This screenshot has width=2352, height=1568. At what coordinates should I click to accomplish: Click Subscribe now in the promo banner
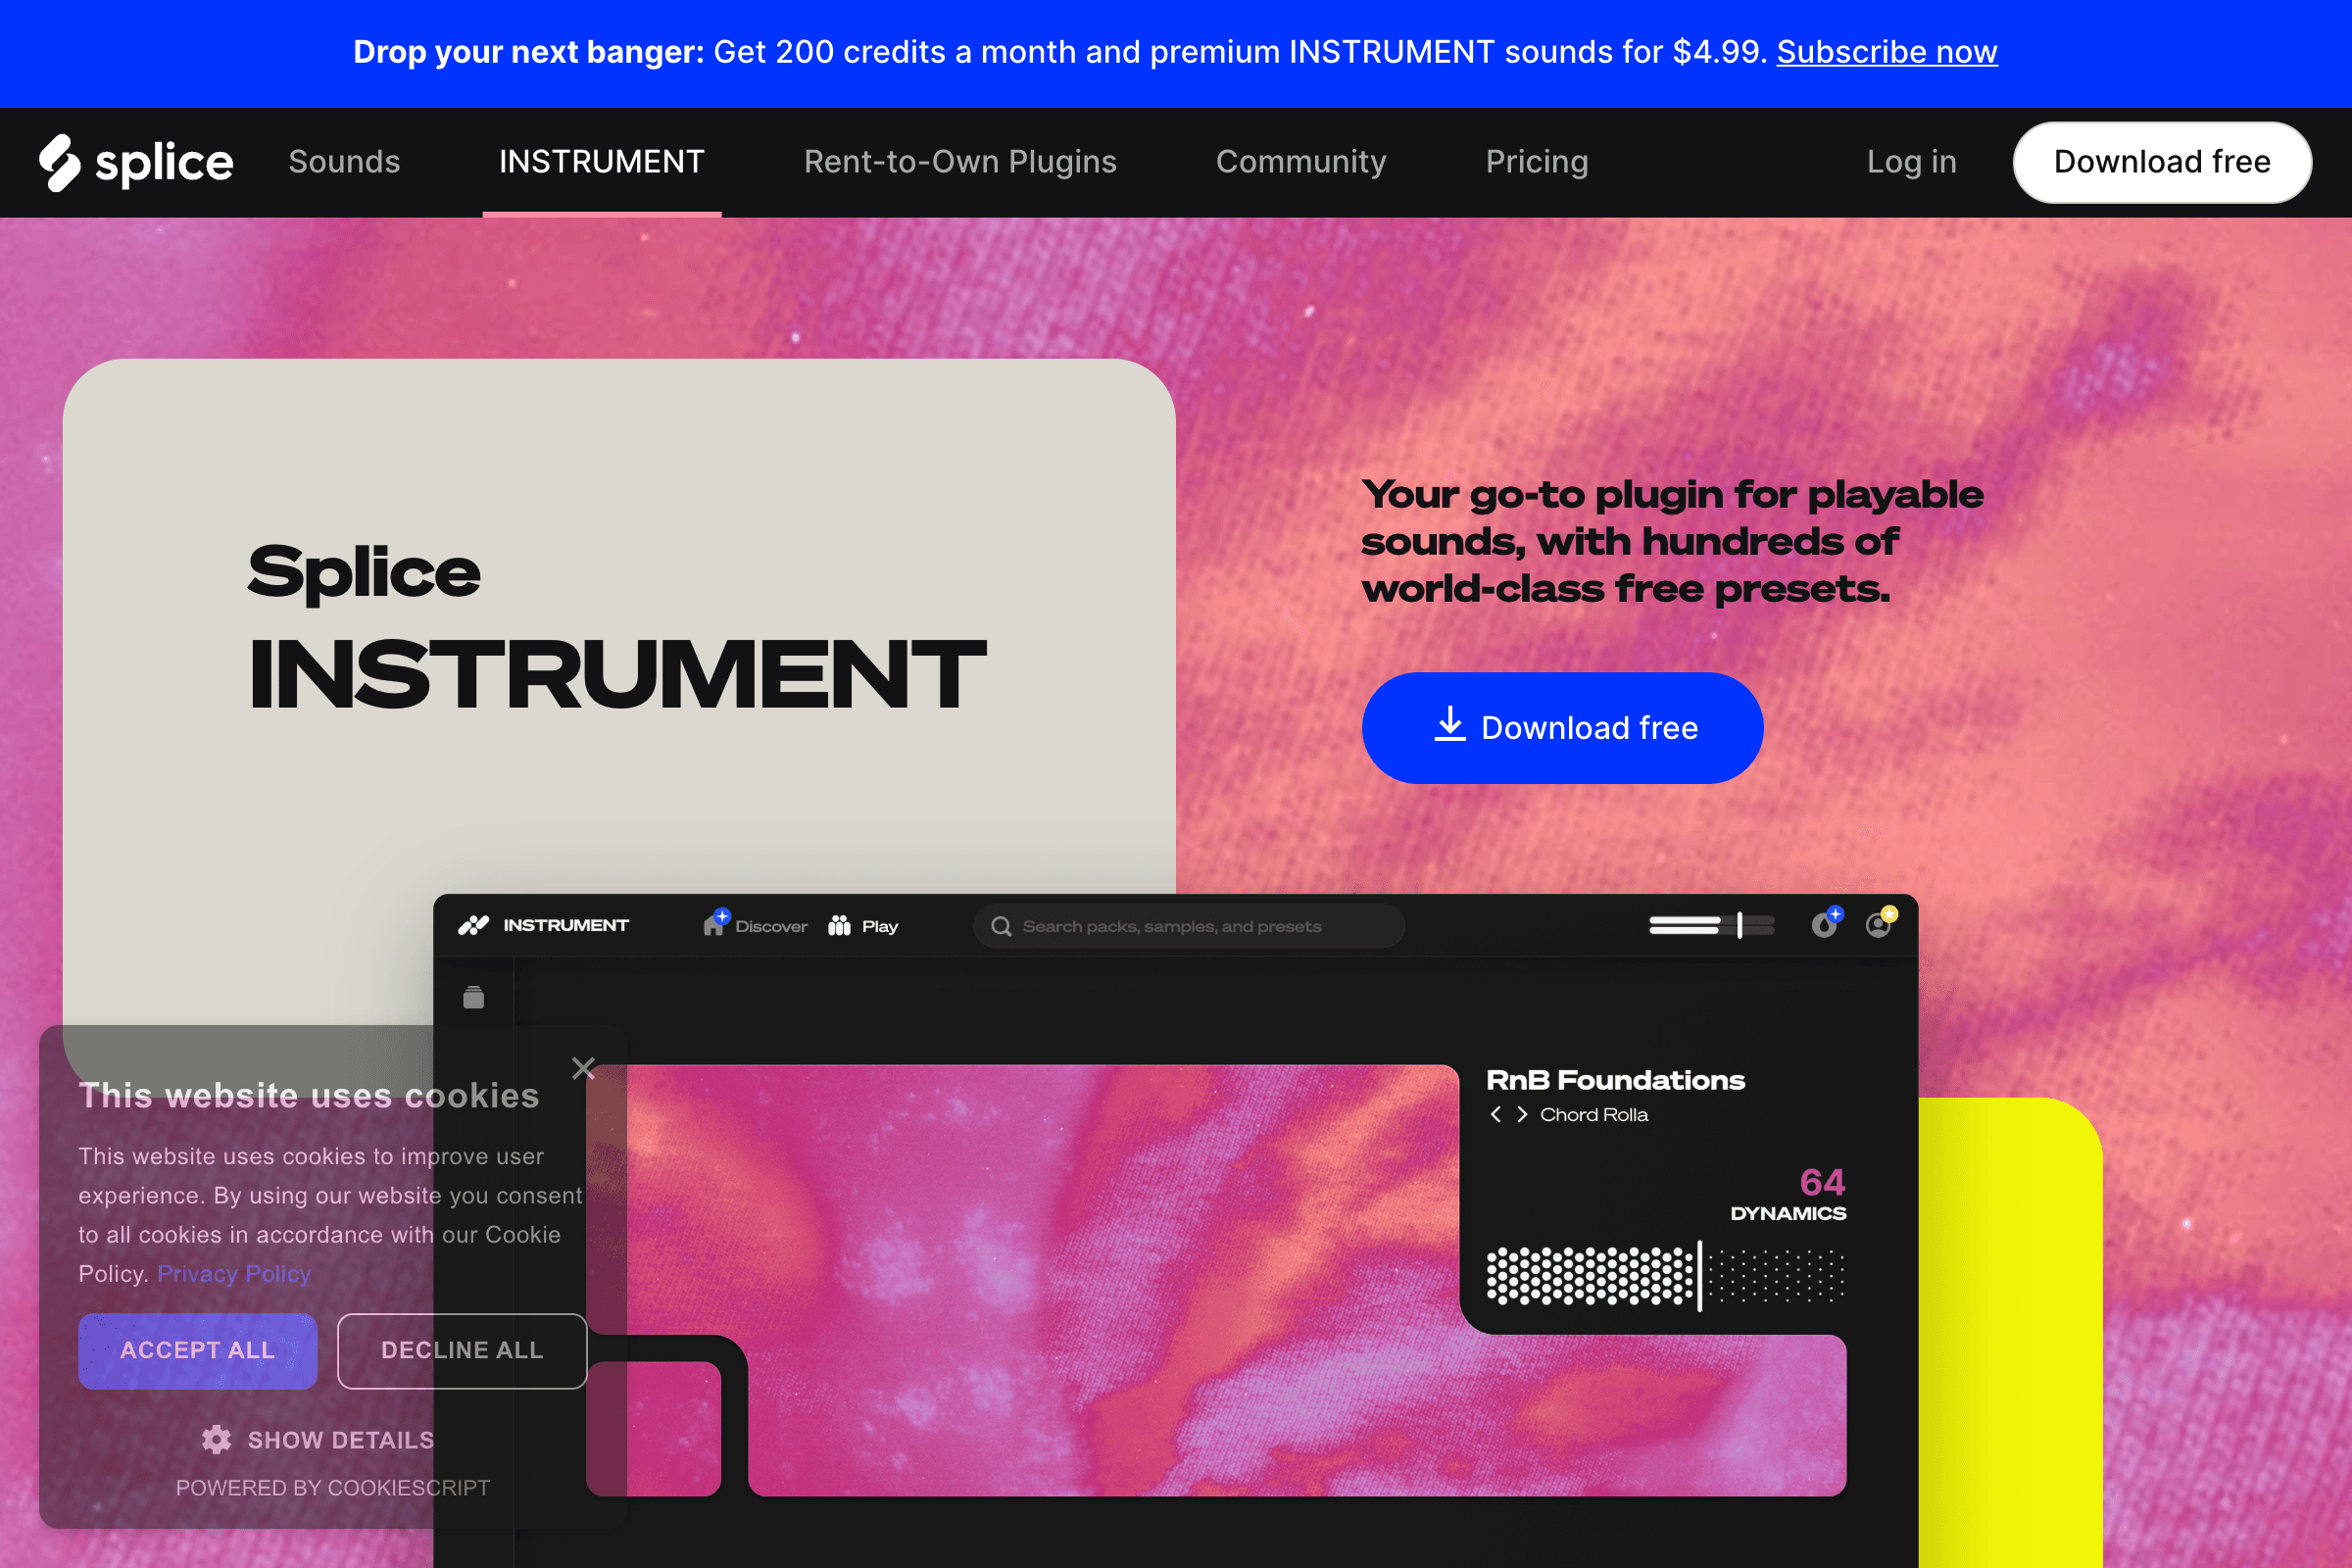pyautogui.click(x=1887, y=52)
